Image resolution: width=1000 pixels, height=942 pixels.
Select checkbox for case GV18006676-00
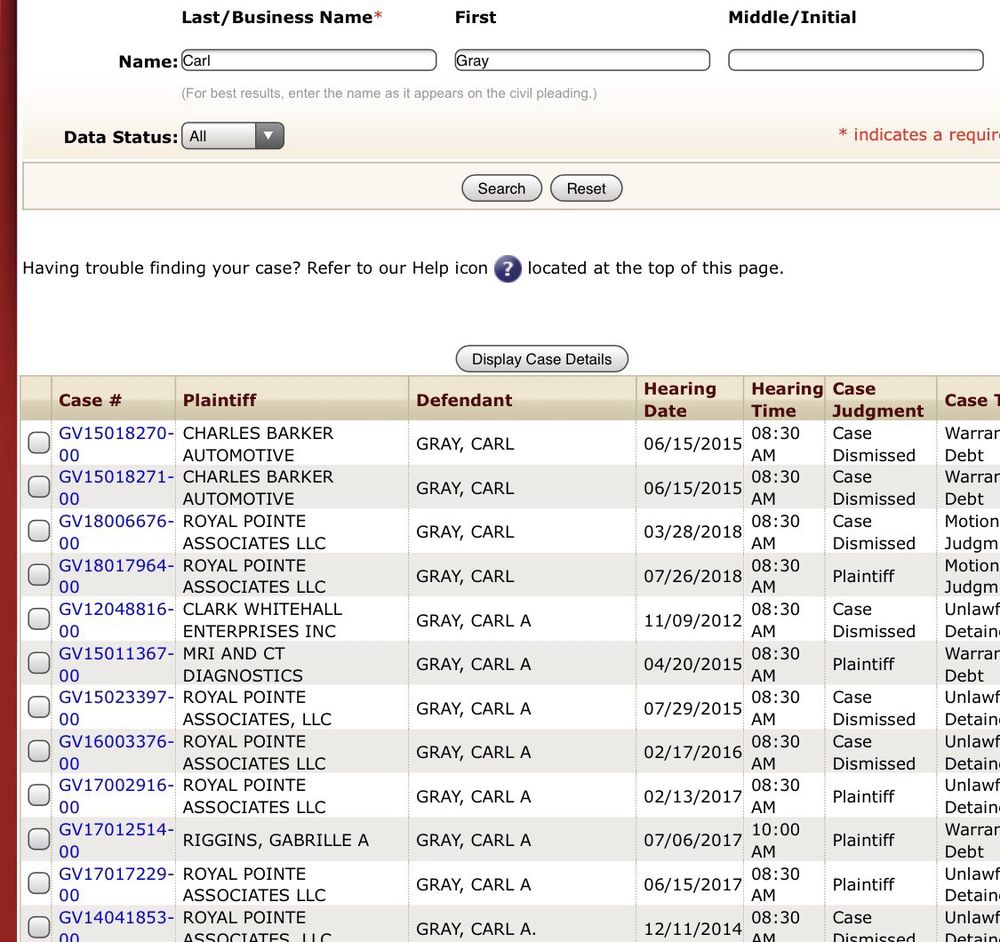(38, 531)
